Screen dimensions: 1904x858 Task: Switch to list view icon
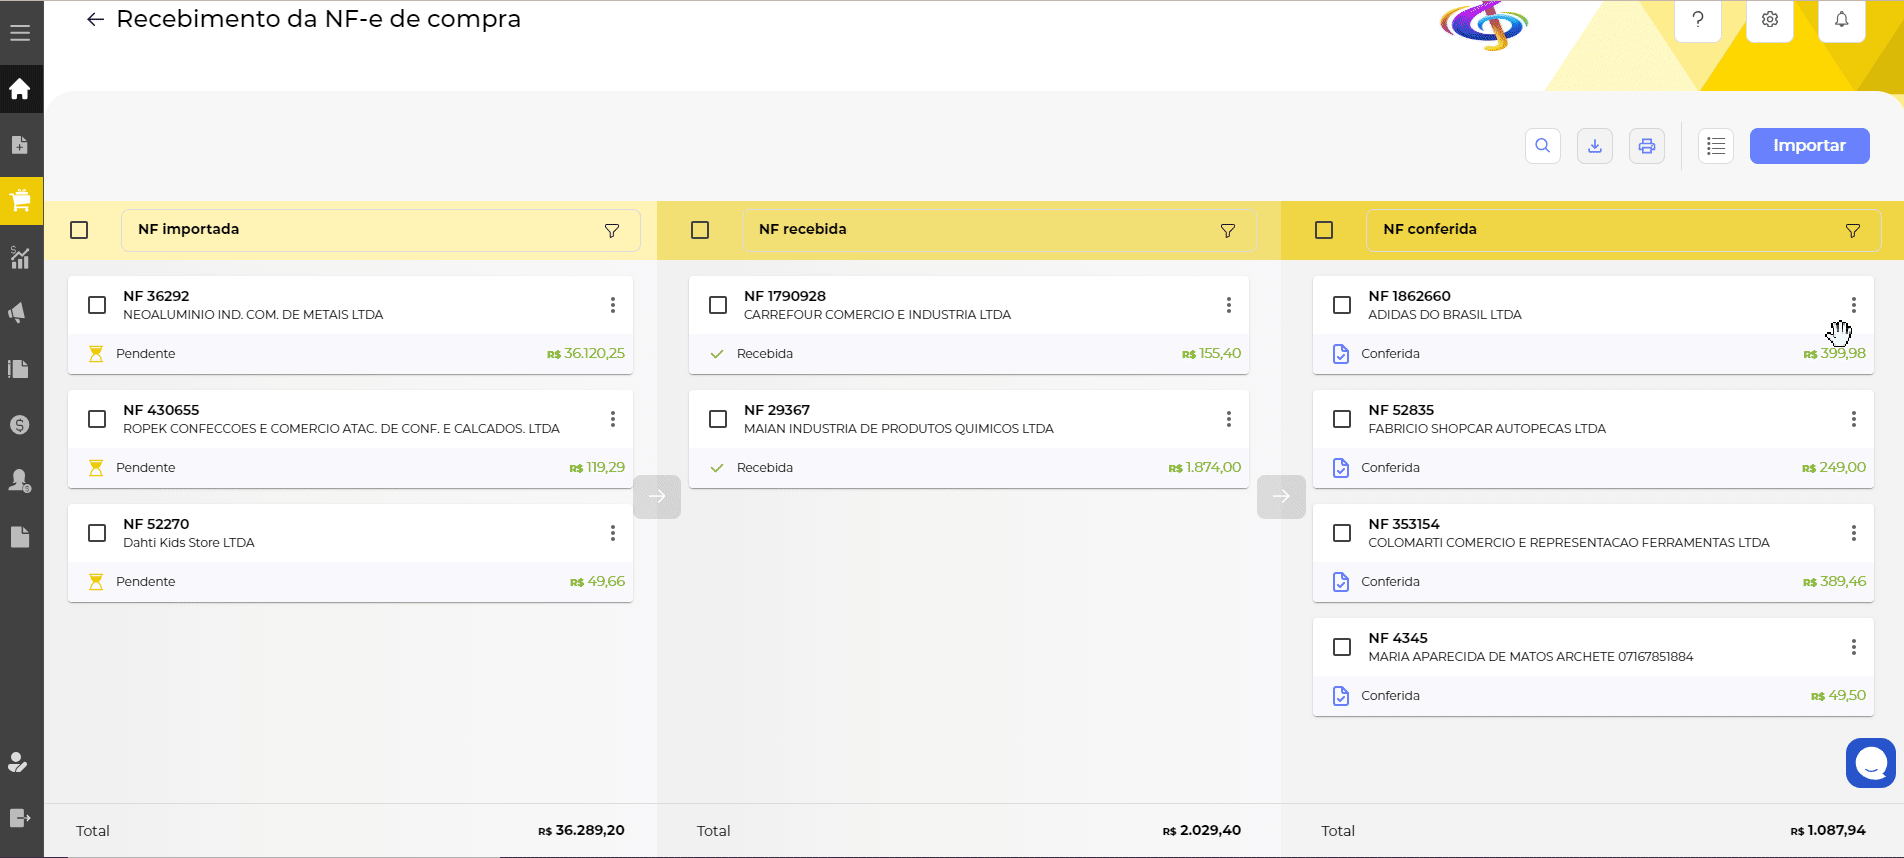coord(1715,146)
